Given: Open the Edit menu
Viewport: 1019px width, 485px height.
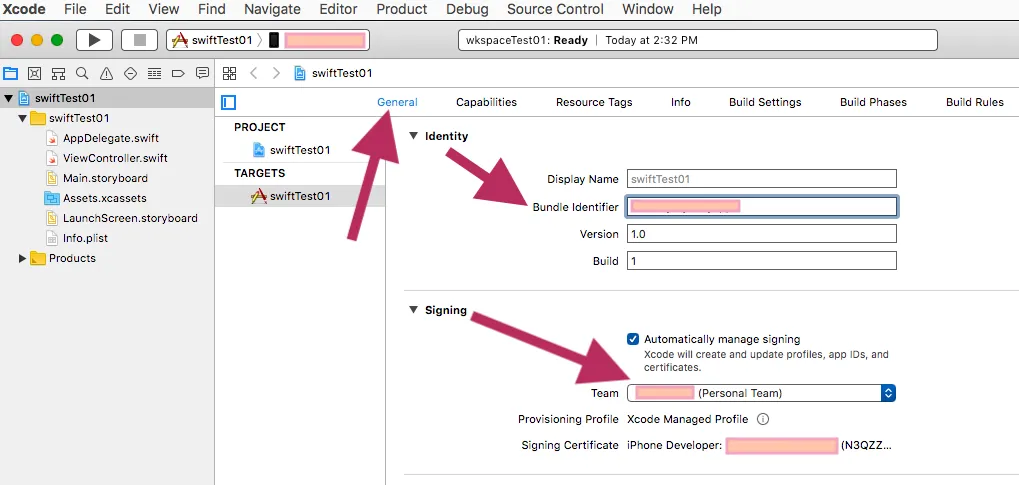Looking at the screenshot, I should (x=118, y=9).
